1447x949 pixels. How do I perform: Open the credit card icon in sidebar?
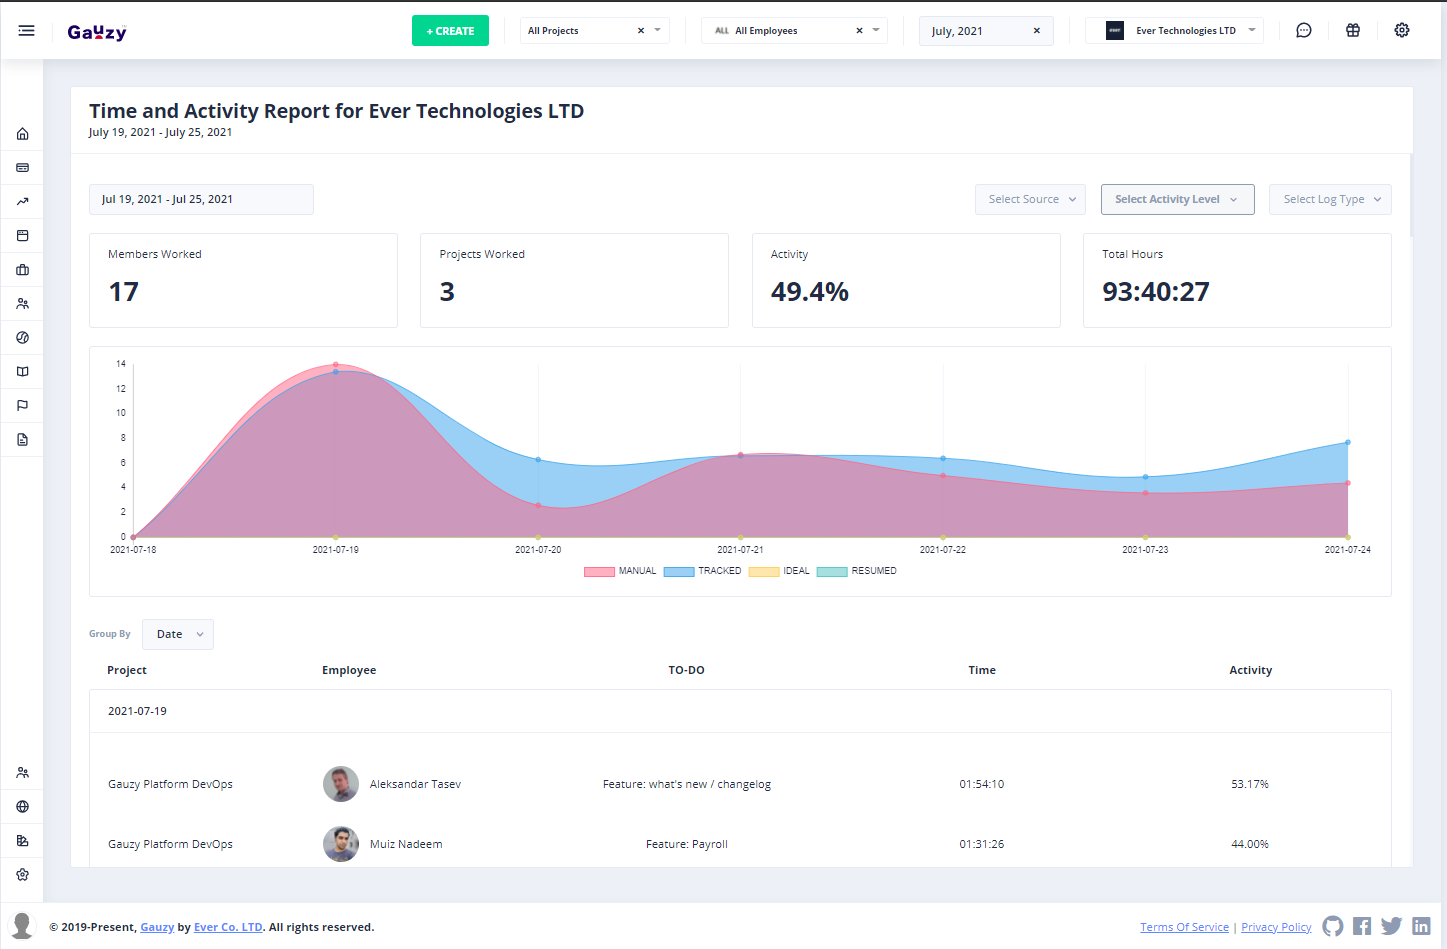click(22, 168)
